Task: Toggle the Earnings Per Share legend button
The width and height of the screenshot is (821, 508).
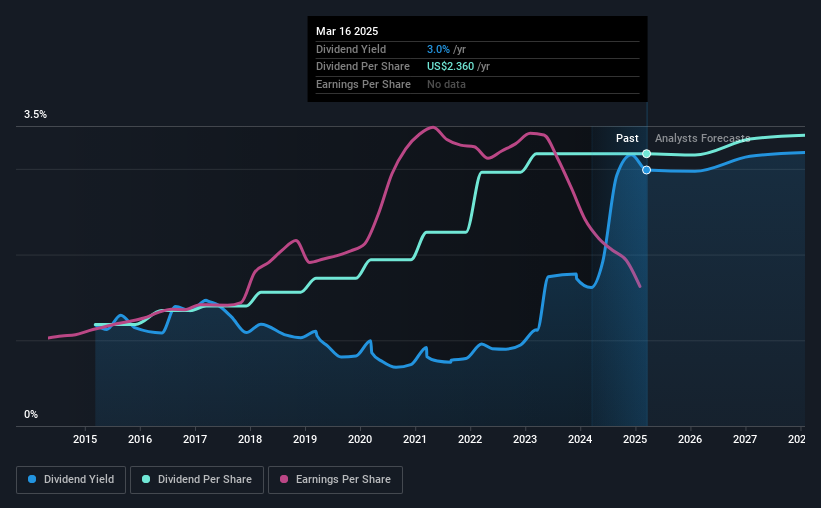Action: coord(336,480)
